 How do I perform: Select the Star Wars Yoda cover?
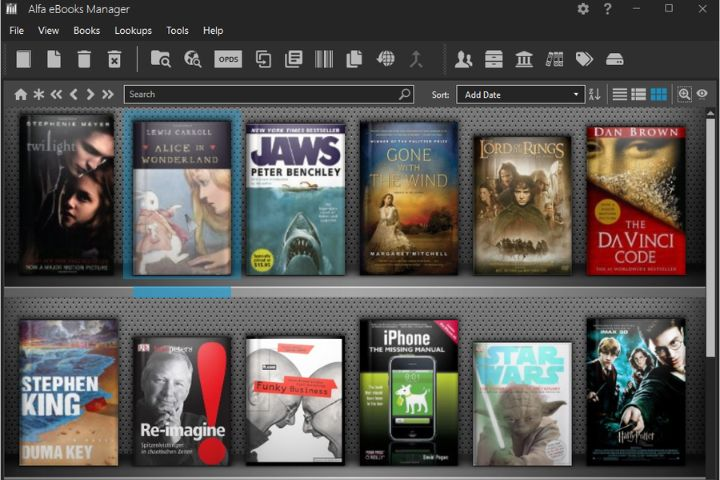click(x=523, y=403)
